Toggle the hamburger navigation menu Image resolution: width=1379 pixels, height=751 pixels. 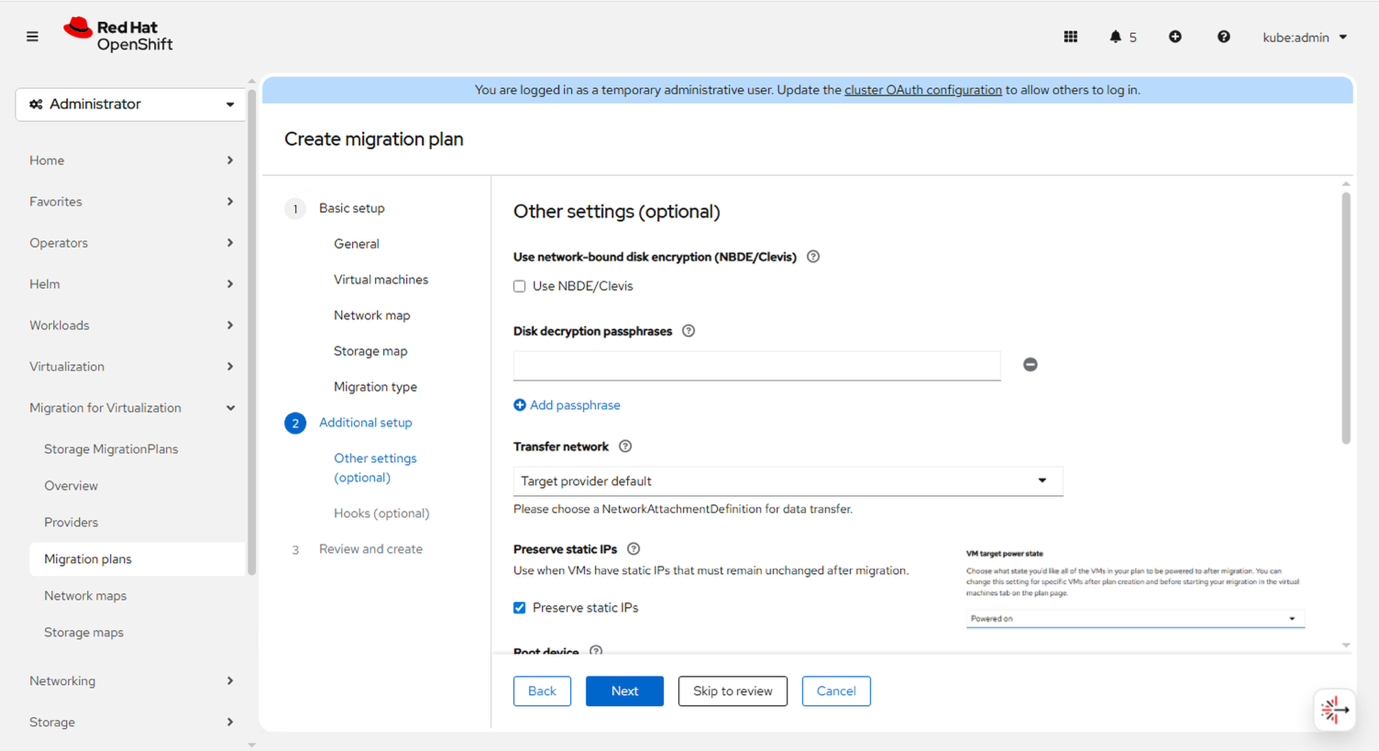coord(32,37)
